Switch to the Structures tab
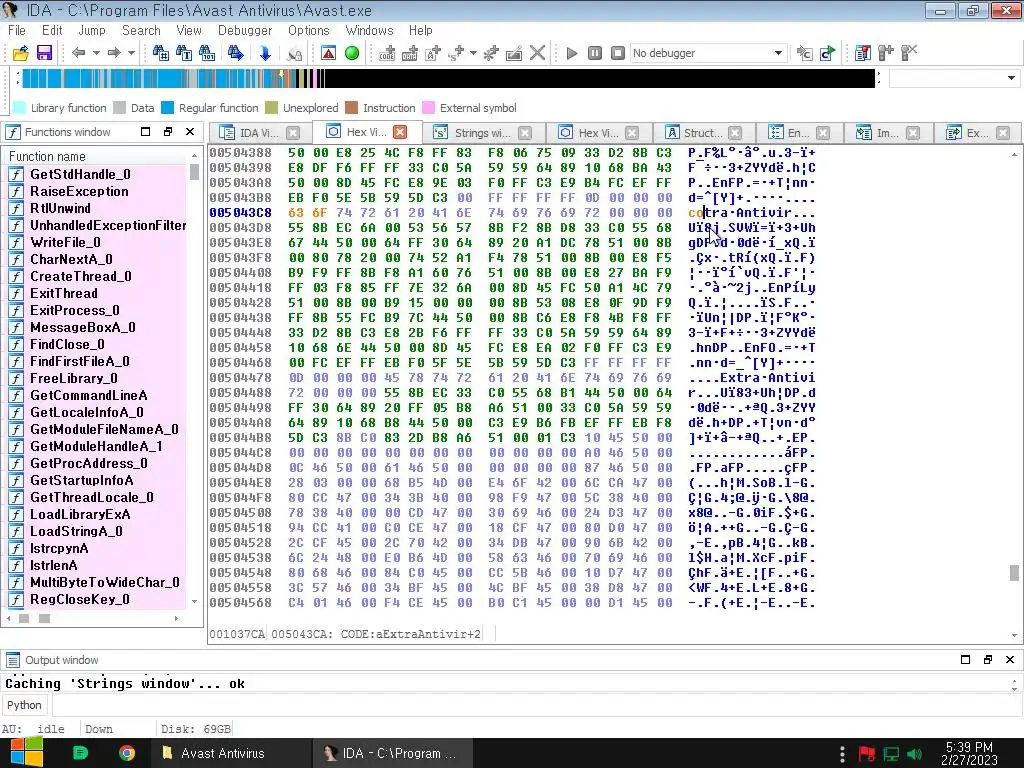The image size is (1024, 768). click(x=702, y=133)
